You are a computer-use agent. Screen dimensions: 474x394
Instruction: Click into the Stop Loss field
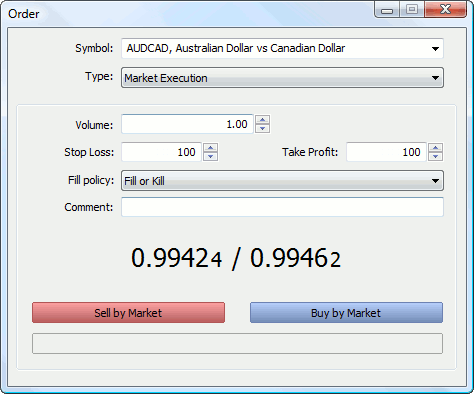pyautogui.click(x=161, y=152)
